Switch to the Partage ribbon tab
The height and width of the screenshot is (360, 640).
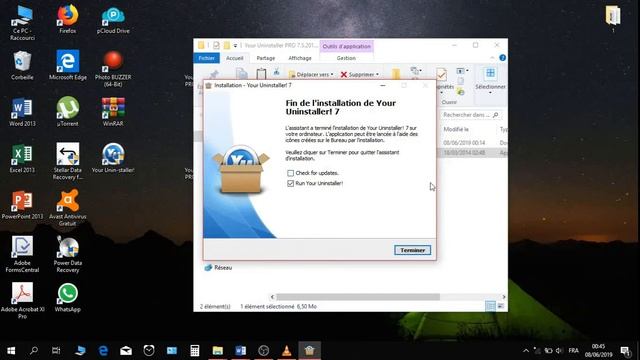point(266,58)
